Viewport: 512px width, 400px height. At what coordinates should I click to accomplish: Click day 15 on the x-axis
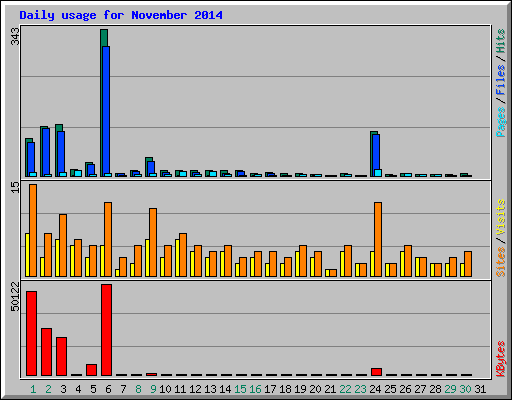[x=240, y=389]
